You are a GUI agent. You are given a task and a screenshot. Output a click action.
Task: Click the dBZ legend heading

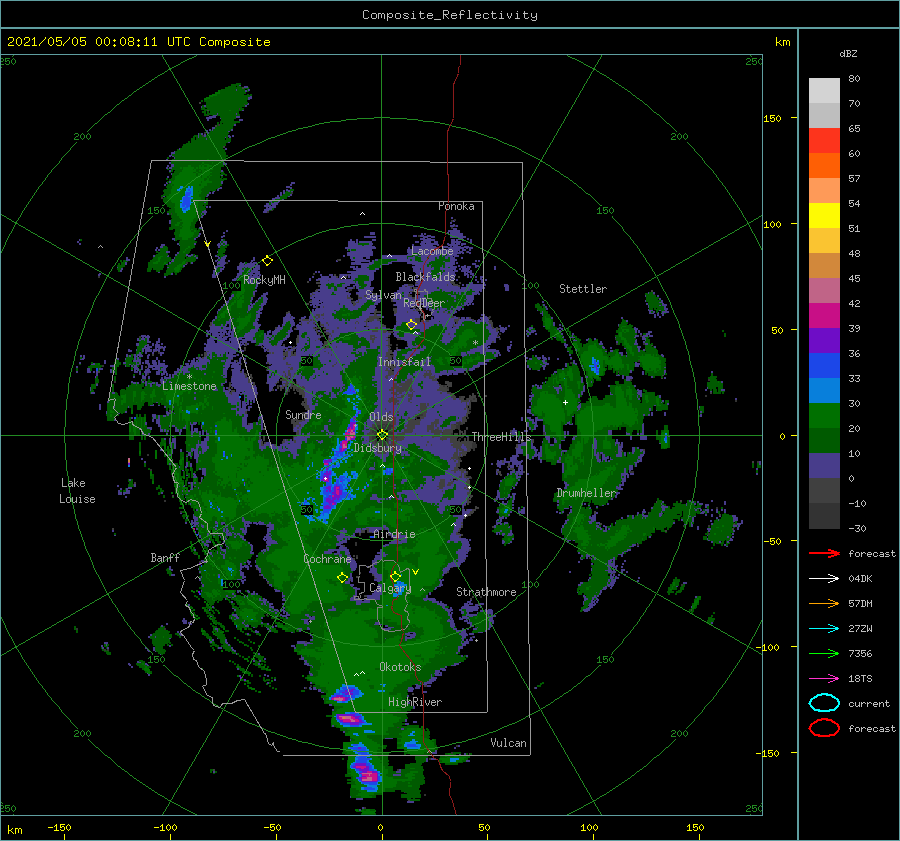coord(848,53)
